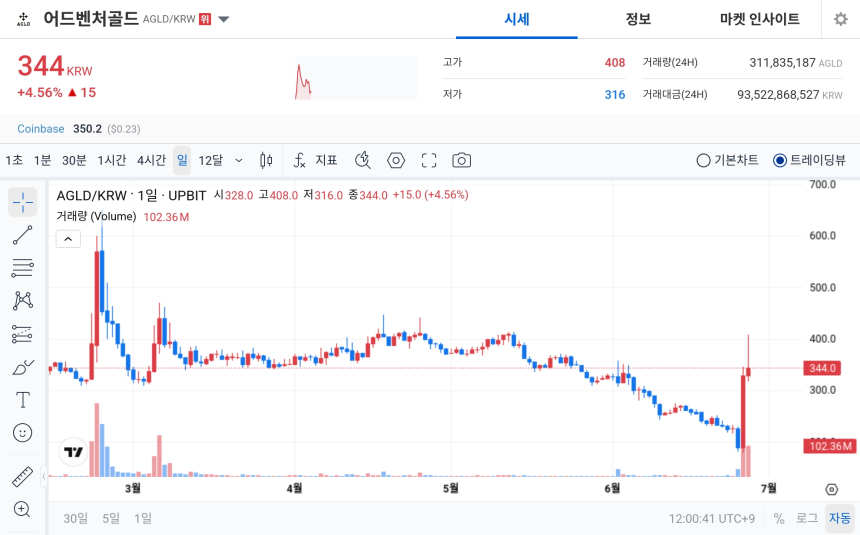The image size is (860, 535).
Task: Collapse the indicator legend chevron
Action: [68, 239]
